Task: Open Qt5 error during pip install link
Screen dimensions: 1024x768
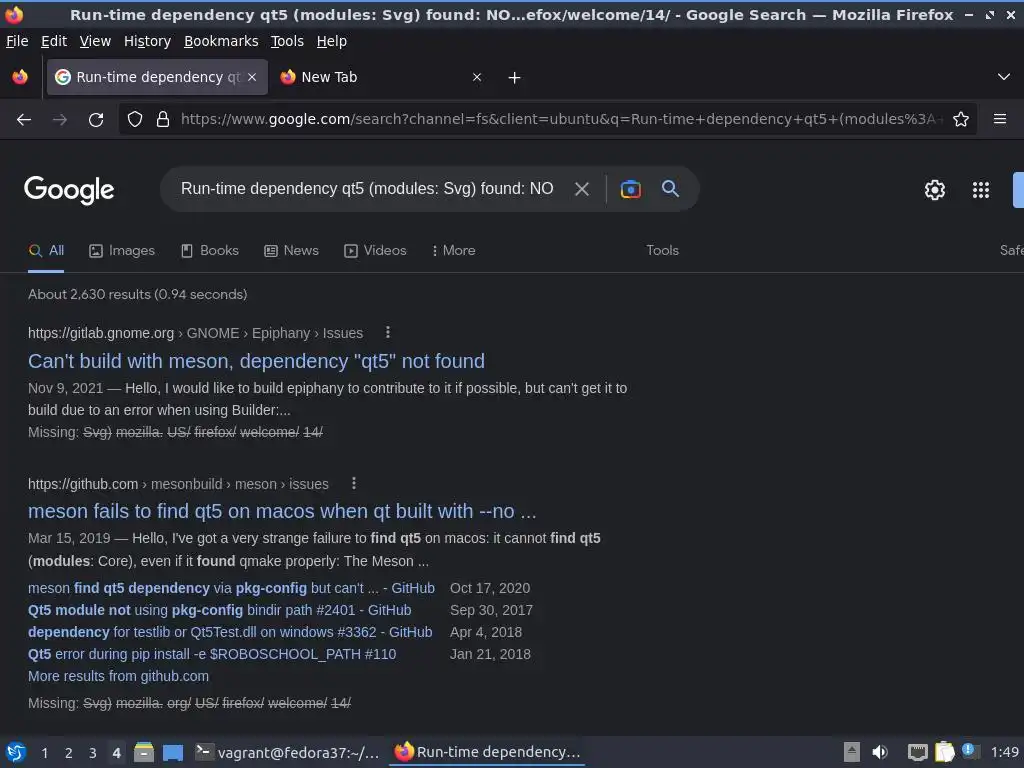Action: [212, 654]
